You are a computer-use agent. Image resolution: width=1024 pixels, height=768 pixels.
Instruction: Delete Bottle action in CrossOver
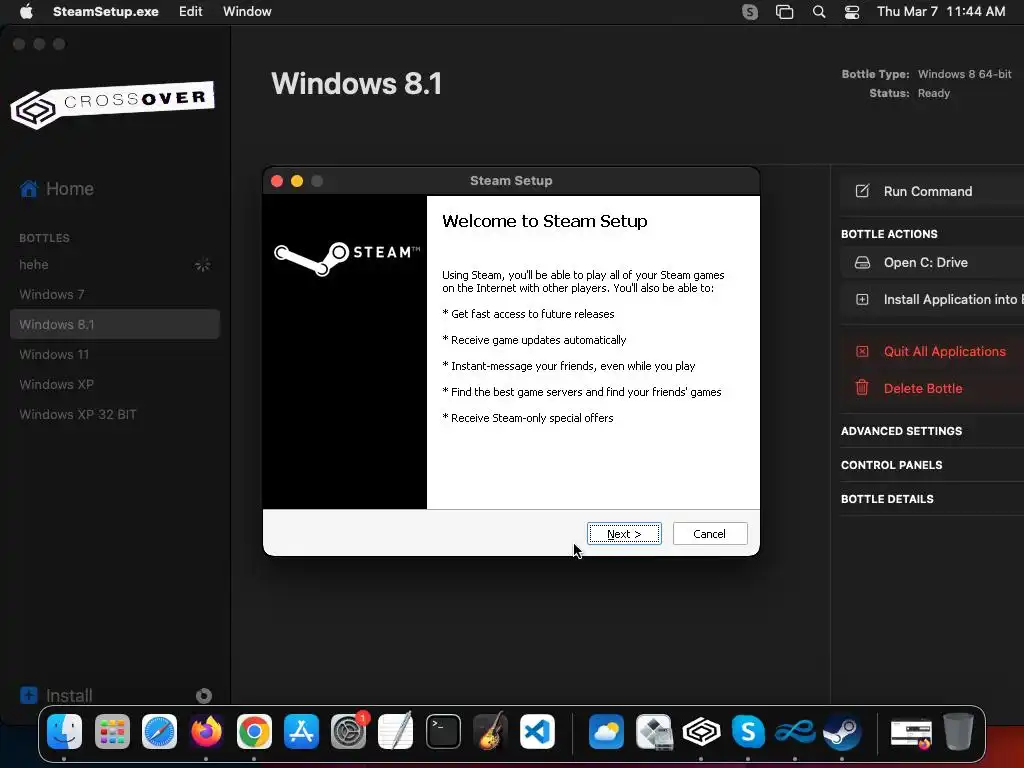click(923, 389)
